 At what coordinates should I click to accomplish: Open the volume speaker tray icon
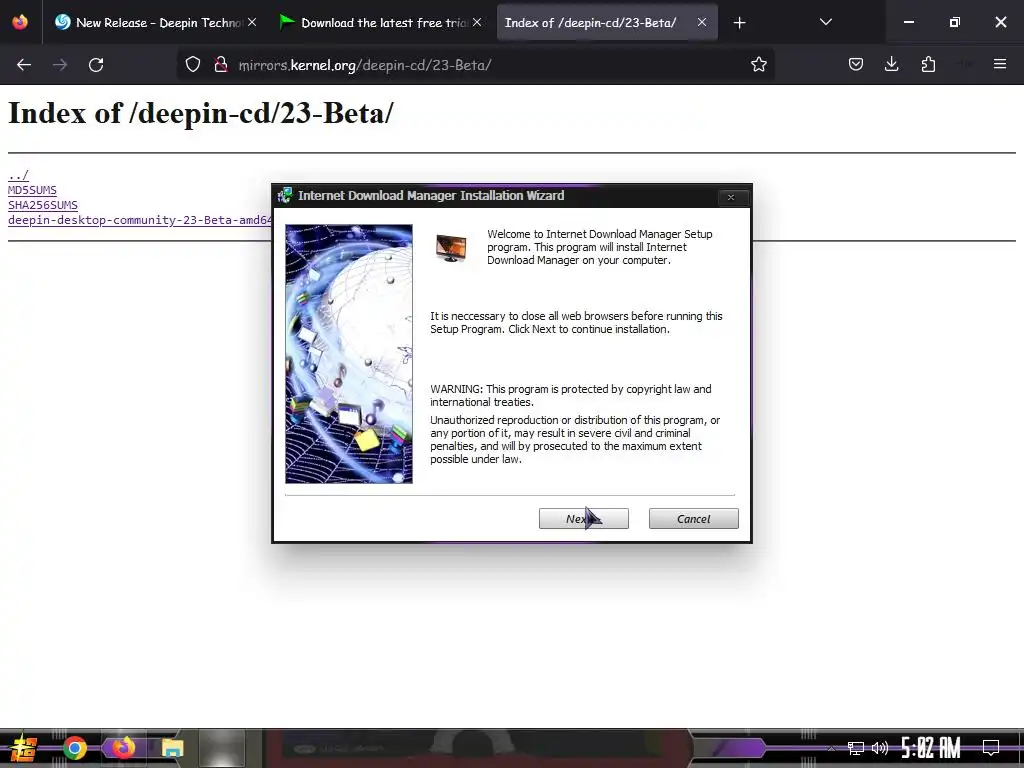pyautogui.click(x=880, y=748)
